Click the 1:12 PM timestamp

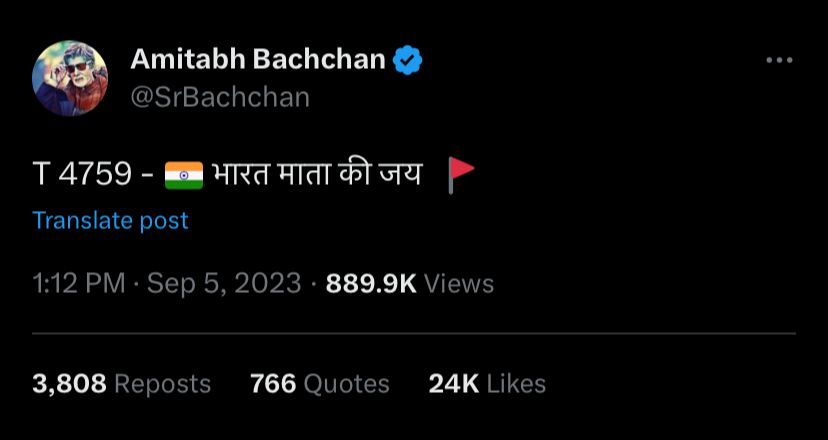click(x=79, y=284)
